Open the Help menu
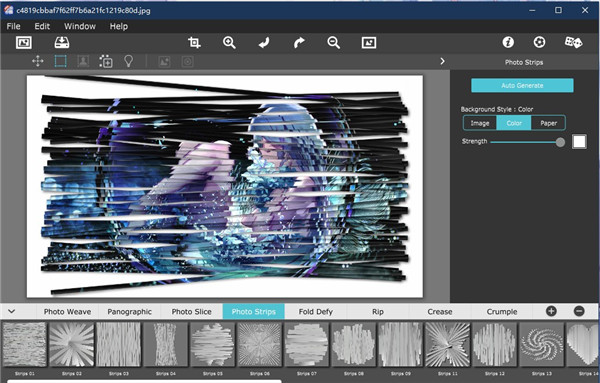 coord(119,26)
